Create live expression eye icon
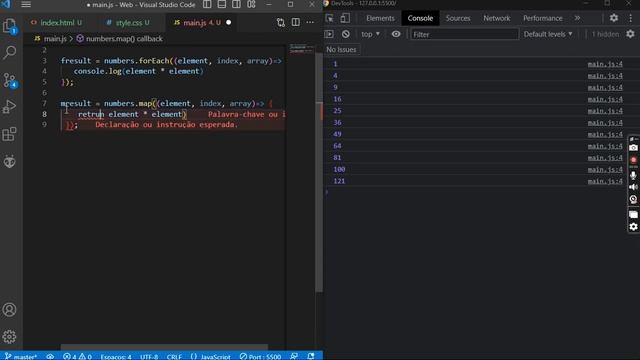The height and width of the screenshot is (360, 640). pyautogui.click(x=396, y=34)
